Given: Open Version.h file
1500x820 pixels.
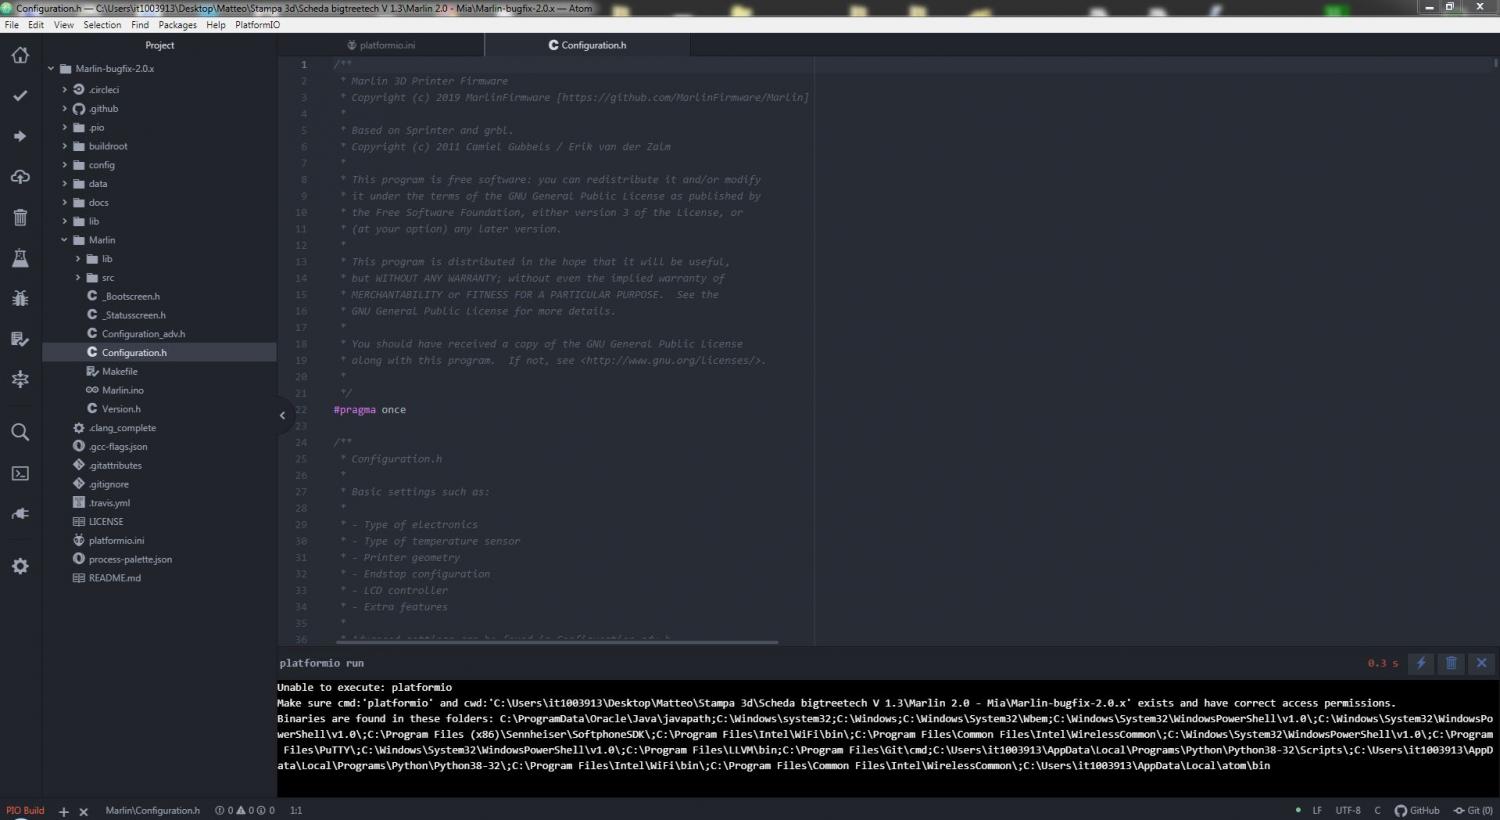Looking at the screenshot, I should coord(121,409).
